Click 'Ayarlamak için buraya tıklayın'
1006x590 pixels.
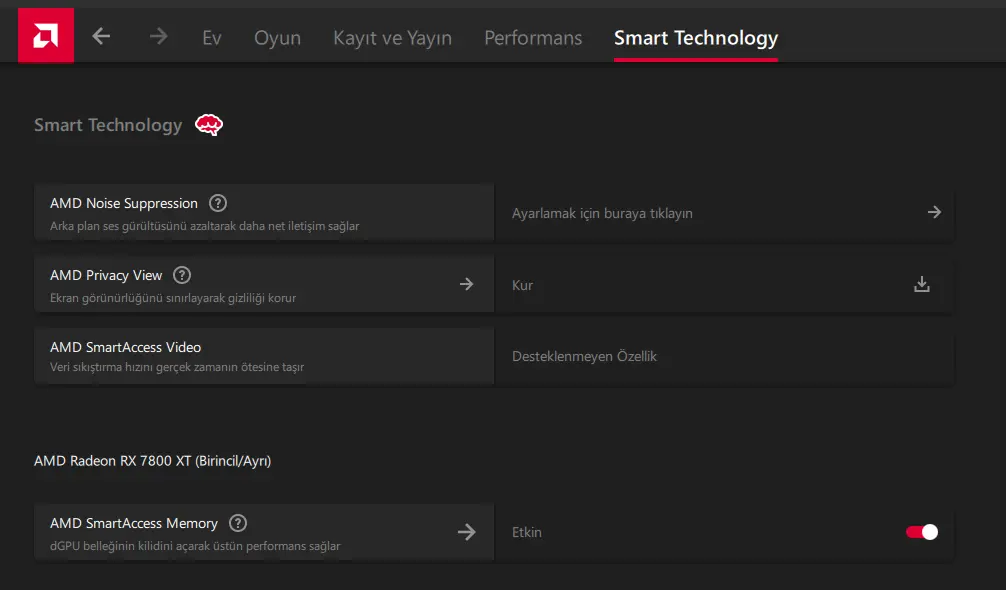tap(602, 214)
